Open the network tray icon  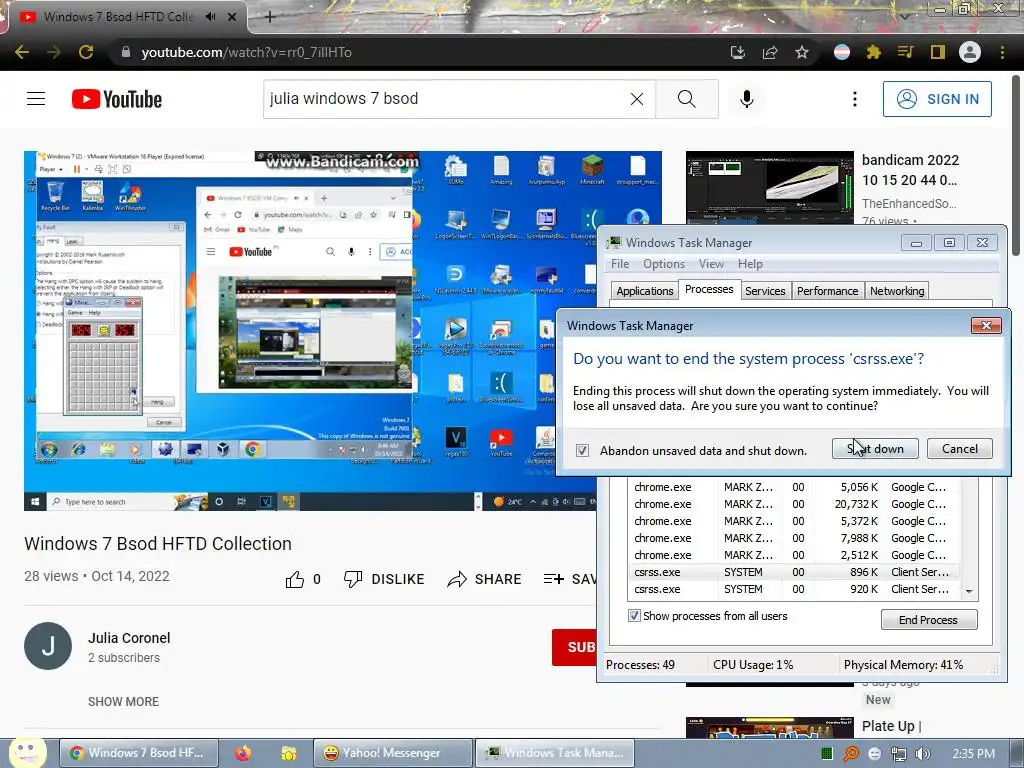pos(899,754)
